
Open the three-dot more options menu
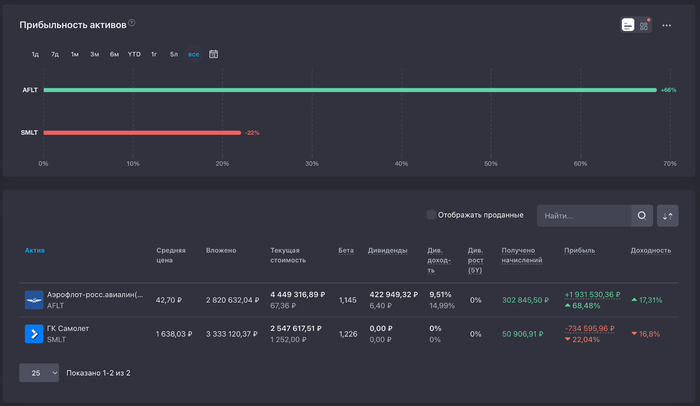pos(667,25)
